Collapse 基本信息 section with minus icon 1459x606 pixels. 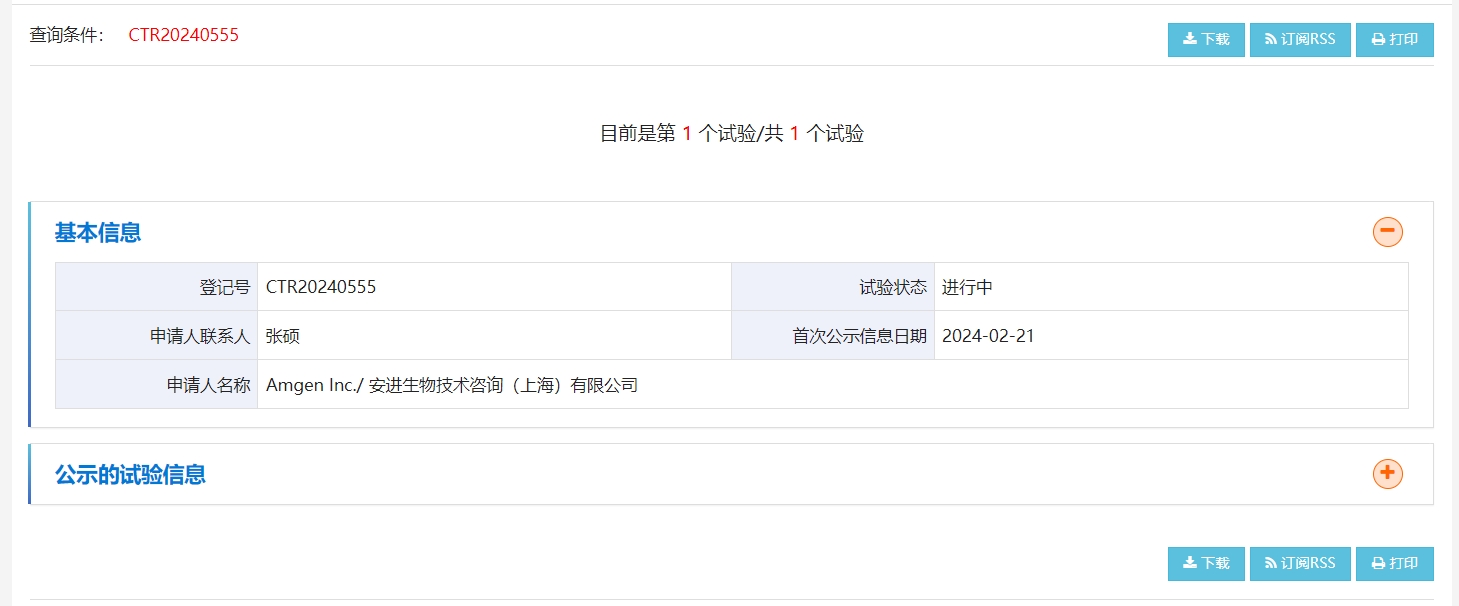point(1387,232)
